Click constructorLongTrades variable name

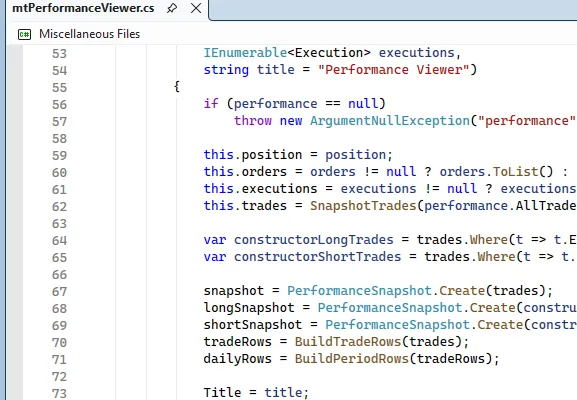314,240
